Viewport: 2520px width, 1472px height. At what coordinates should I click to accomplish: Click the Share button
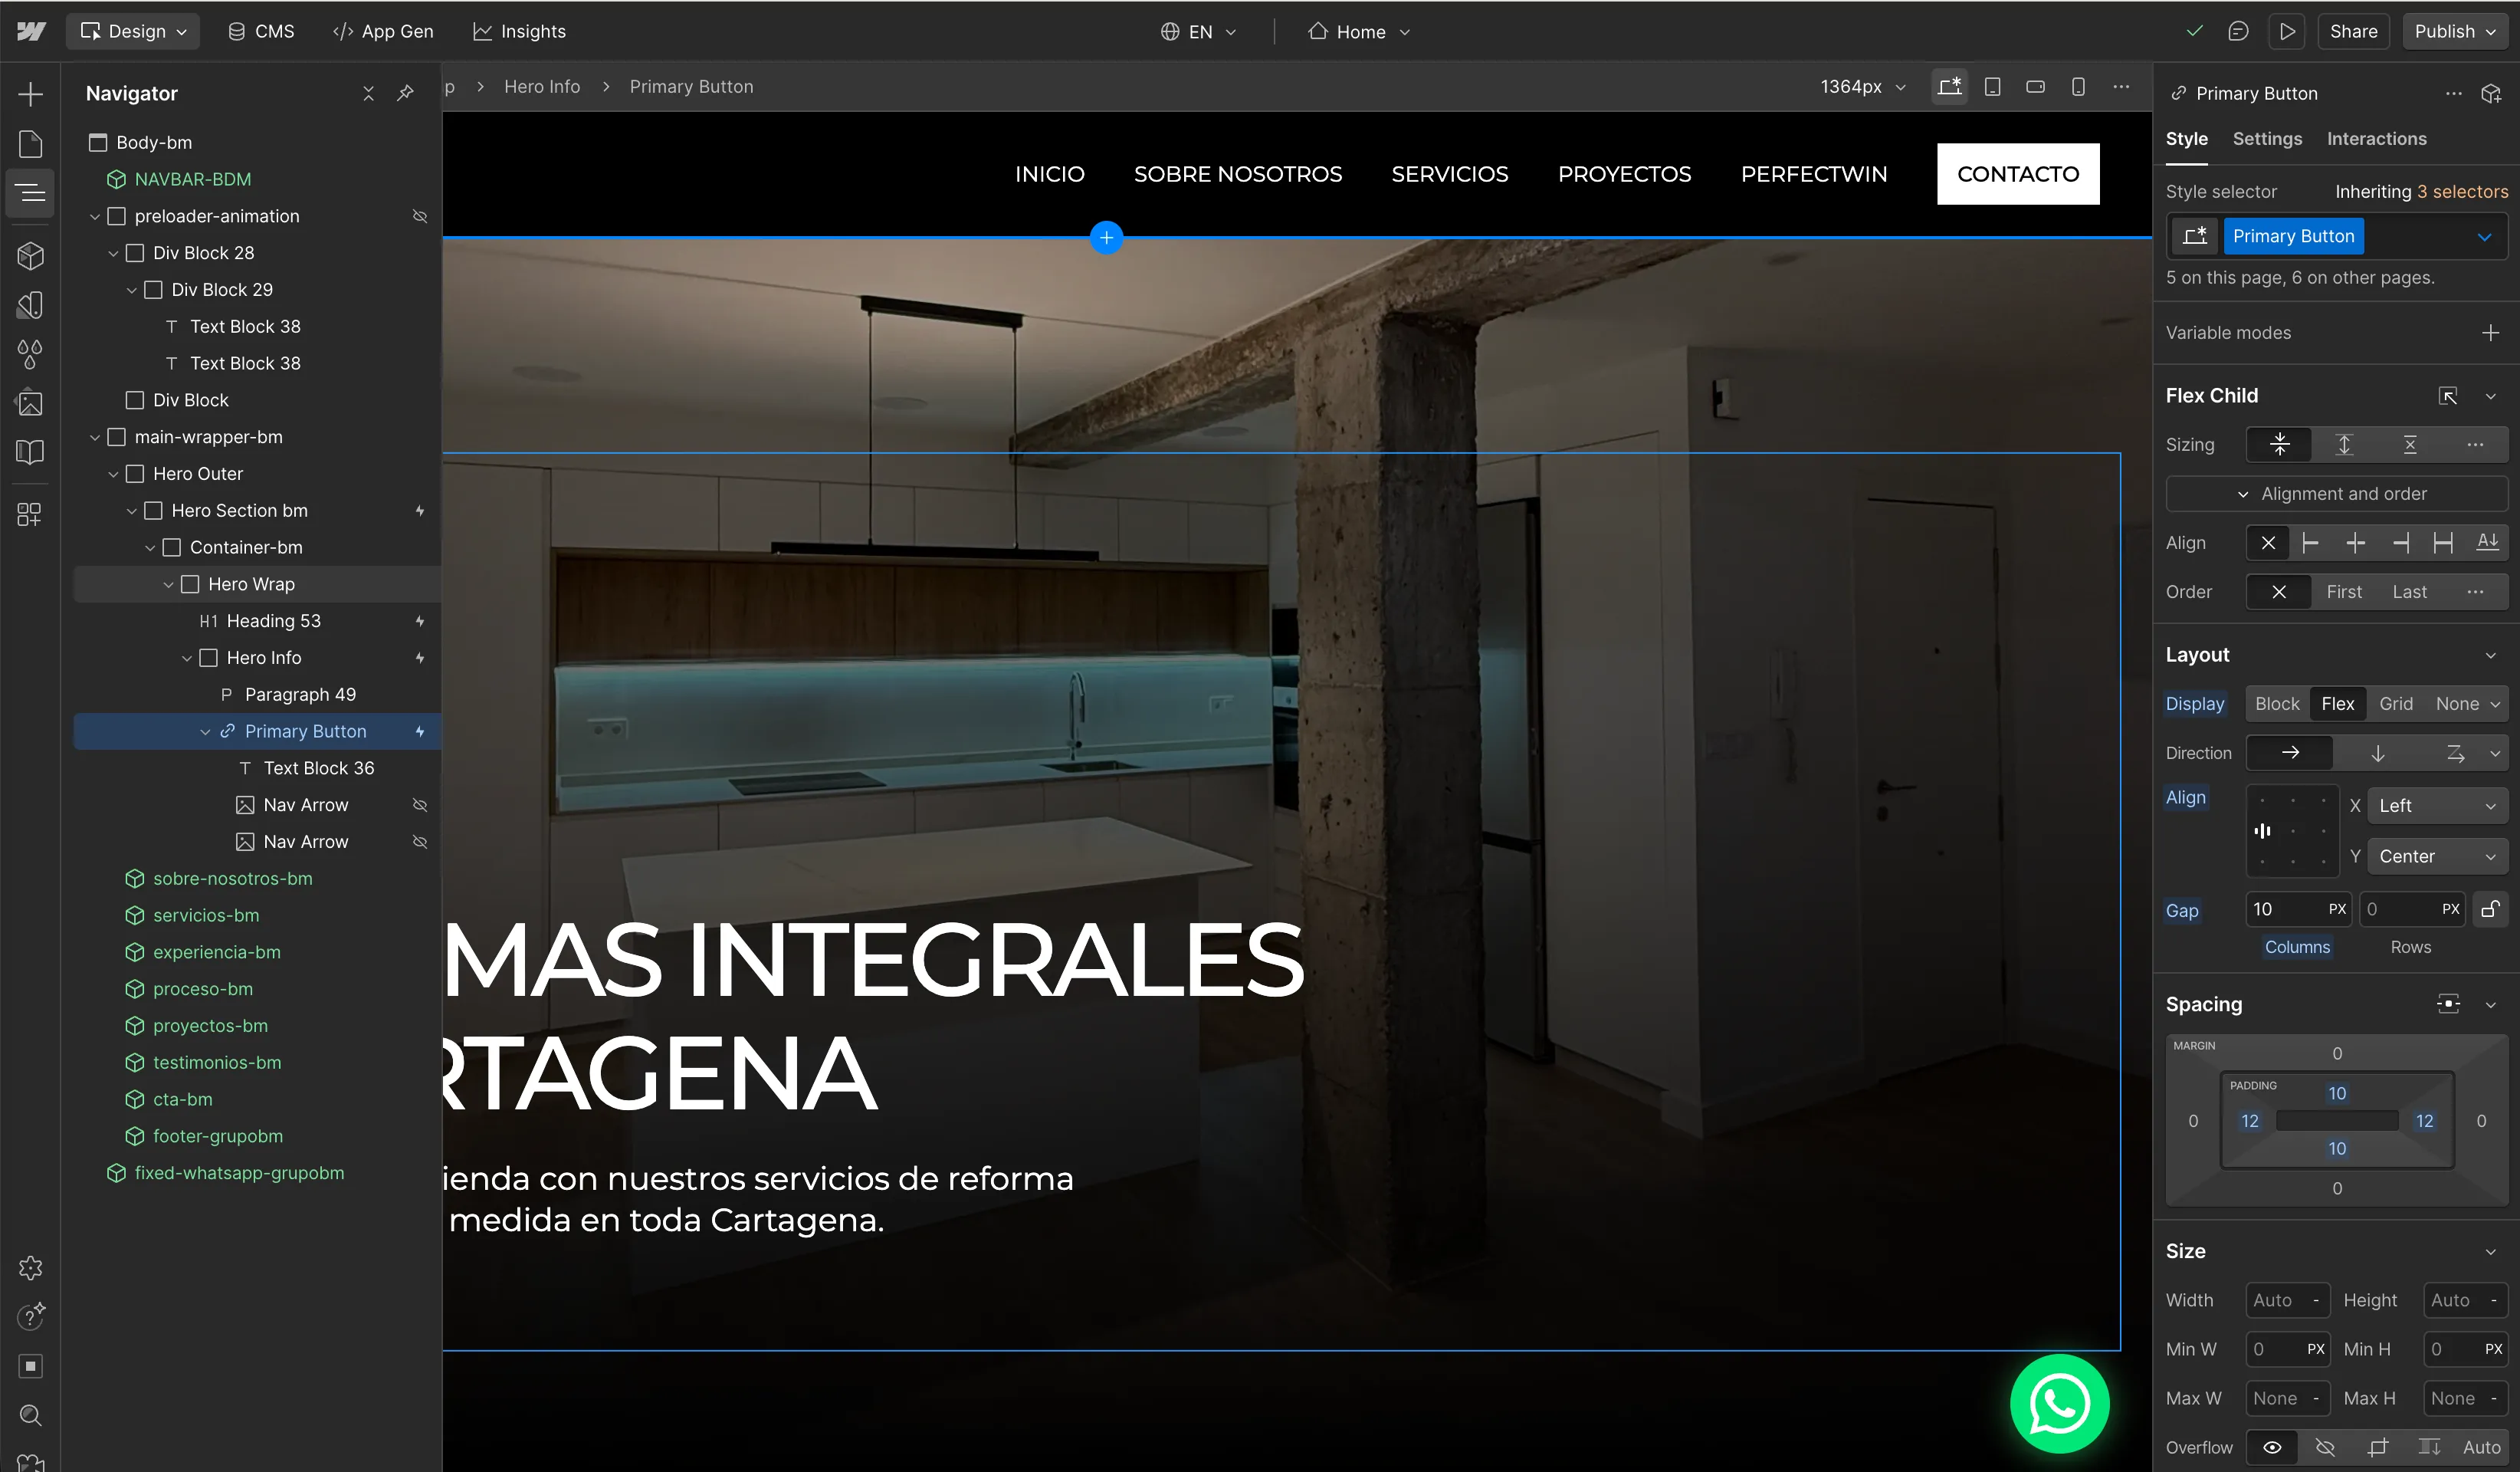2353,31
